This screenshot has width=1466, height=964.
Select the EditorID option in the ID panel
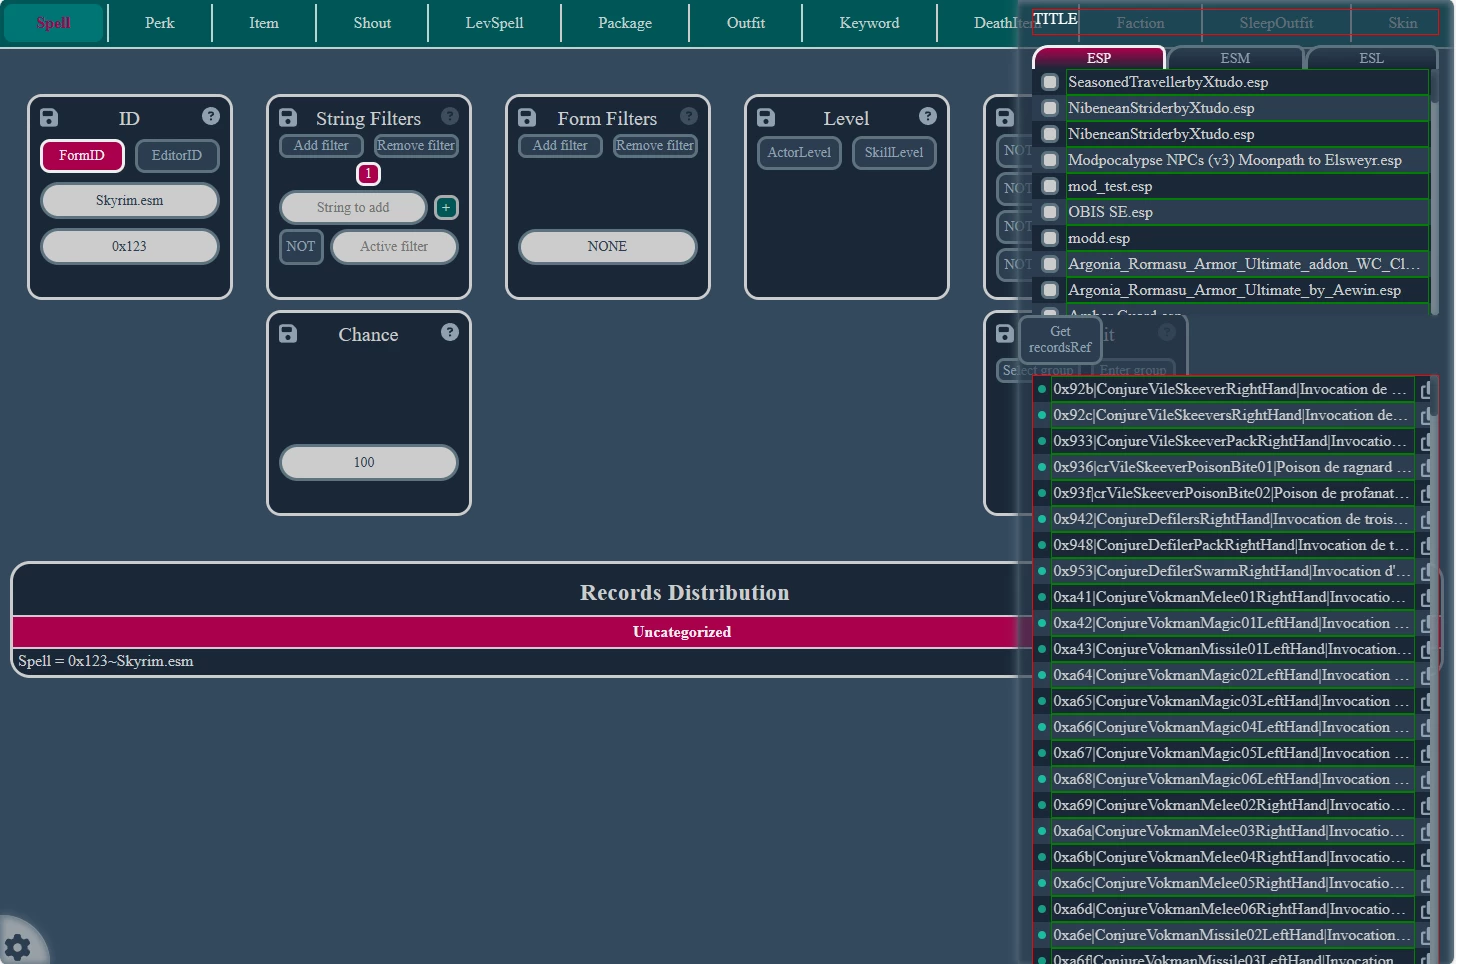pyautogui.click(x=177, y=155)
